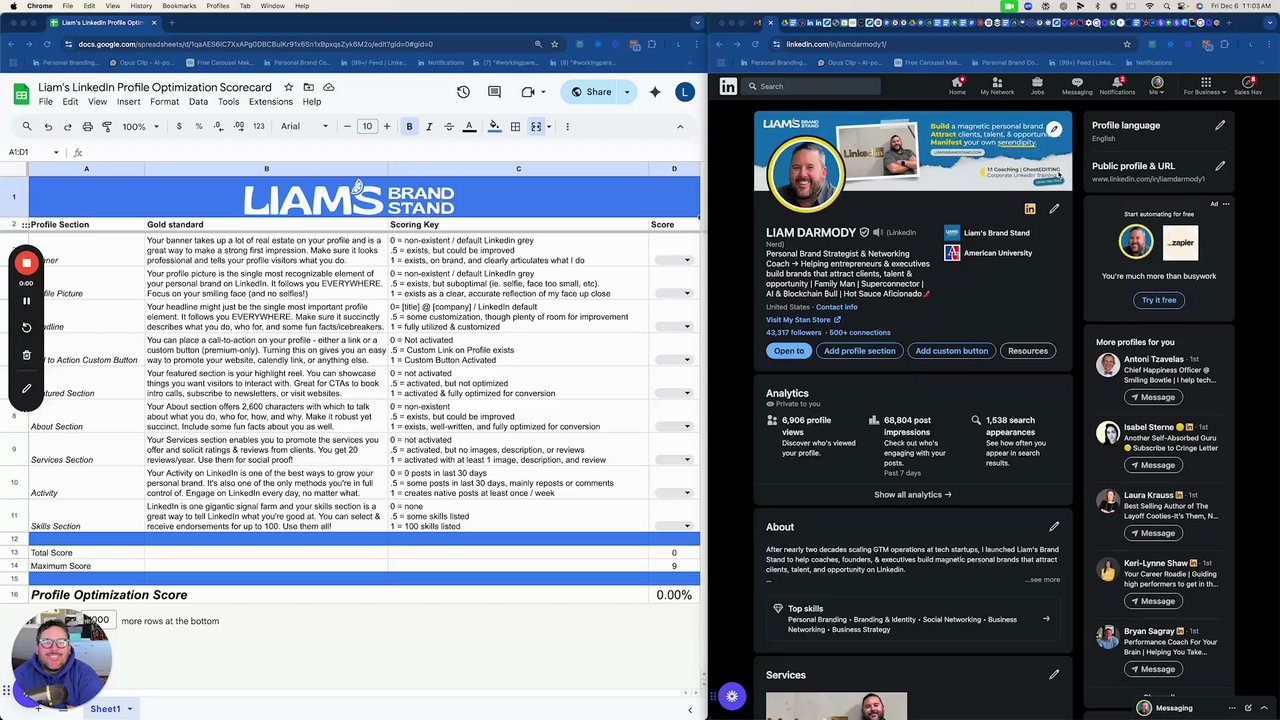This screenshot has height=720, width=1280.
Task: Open My Network on LinkedIn
Action: point(997,87)
